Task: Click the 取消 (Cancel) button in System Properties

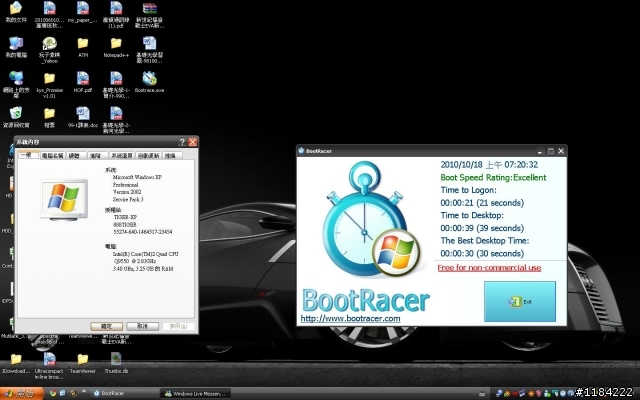Action: pos(142,326)
